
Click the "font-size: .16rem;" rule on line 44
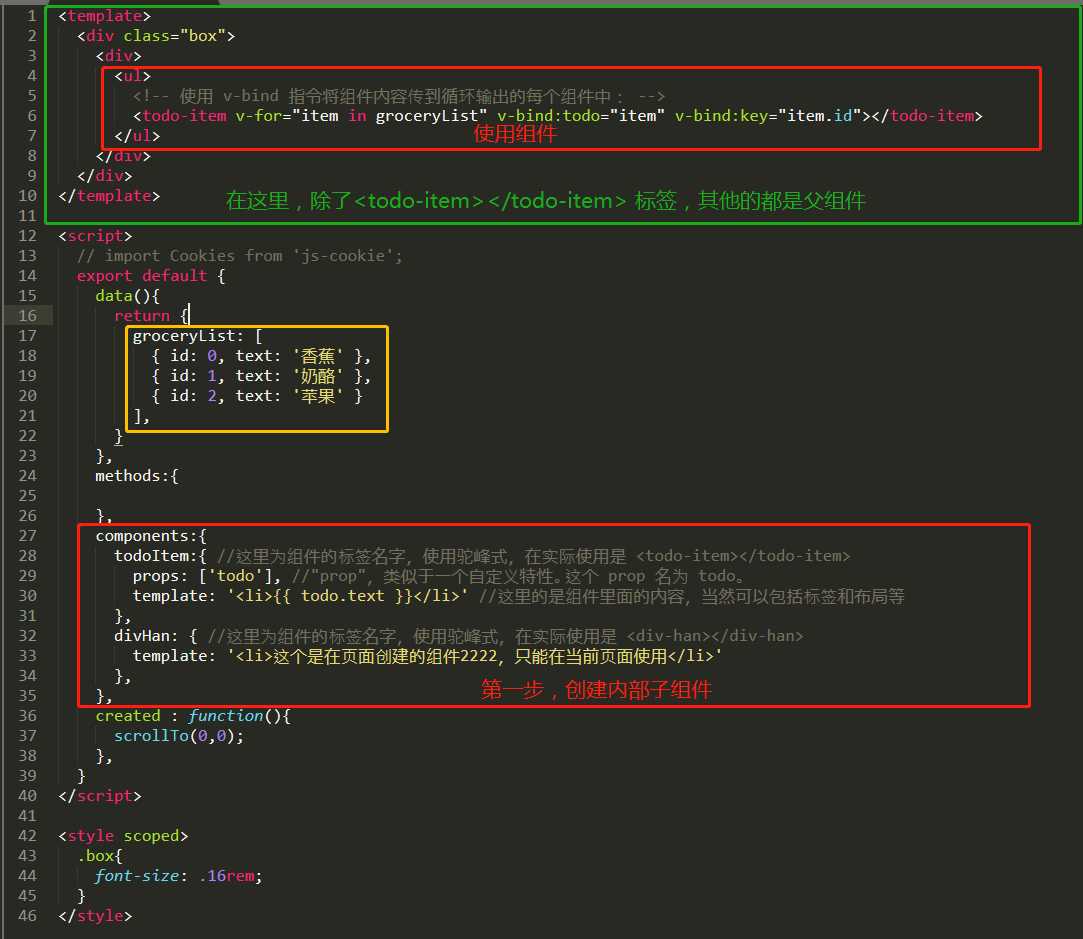pyautogui.click(x=179, y=877)
